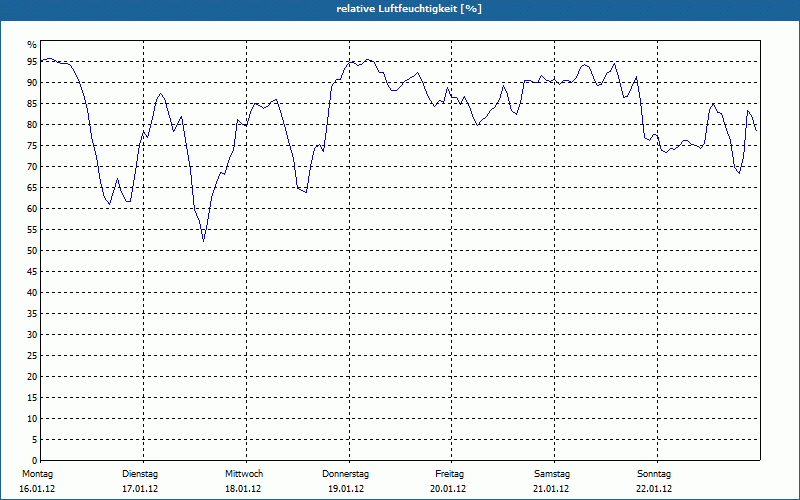Select the 'Samstag' day label

pyautogui.click(x=552, y=474)
